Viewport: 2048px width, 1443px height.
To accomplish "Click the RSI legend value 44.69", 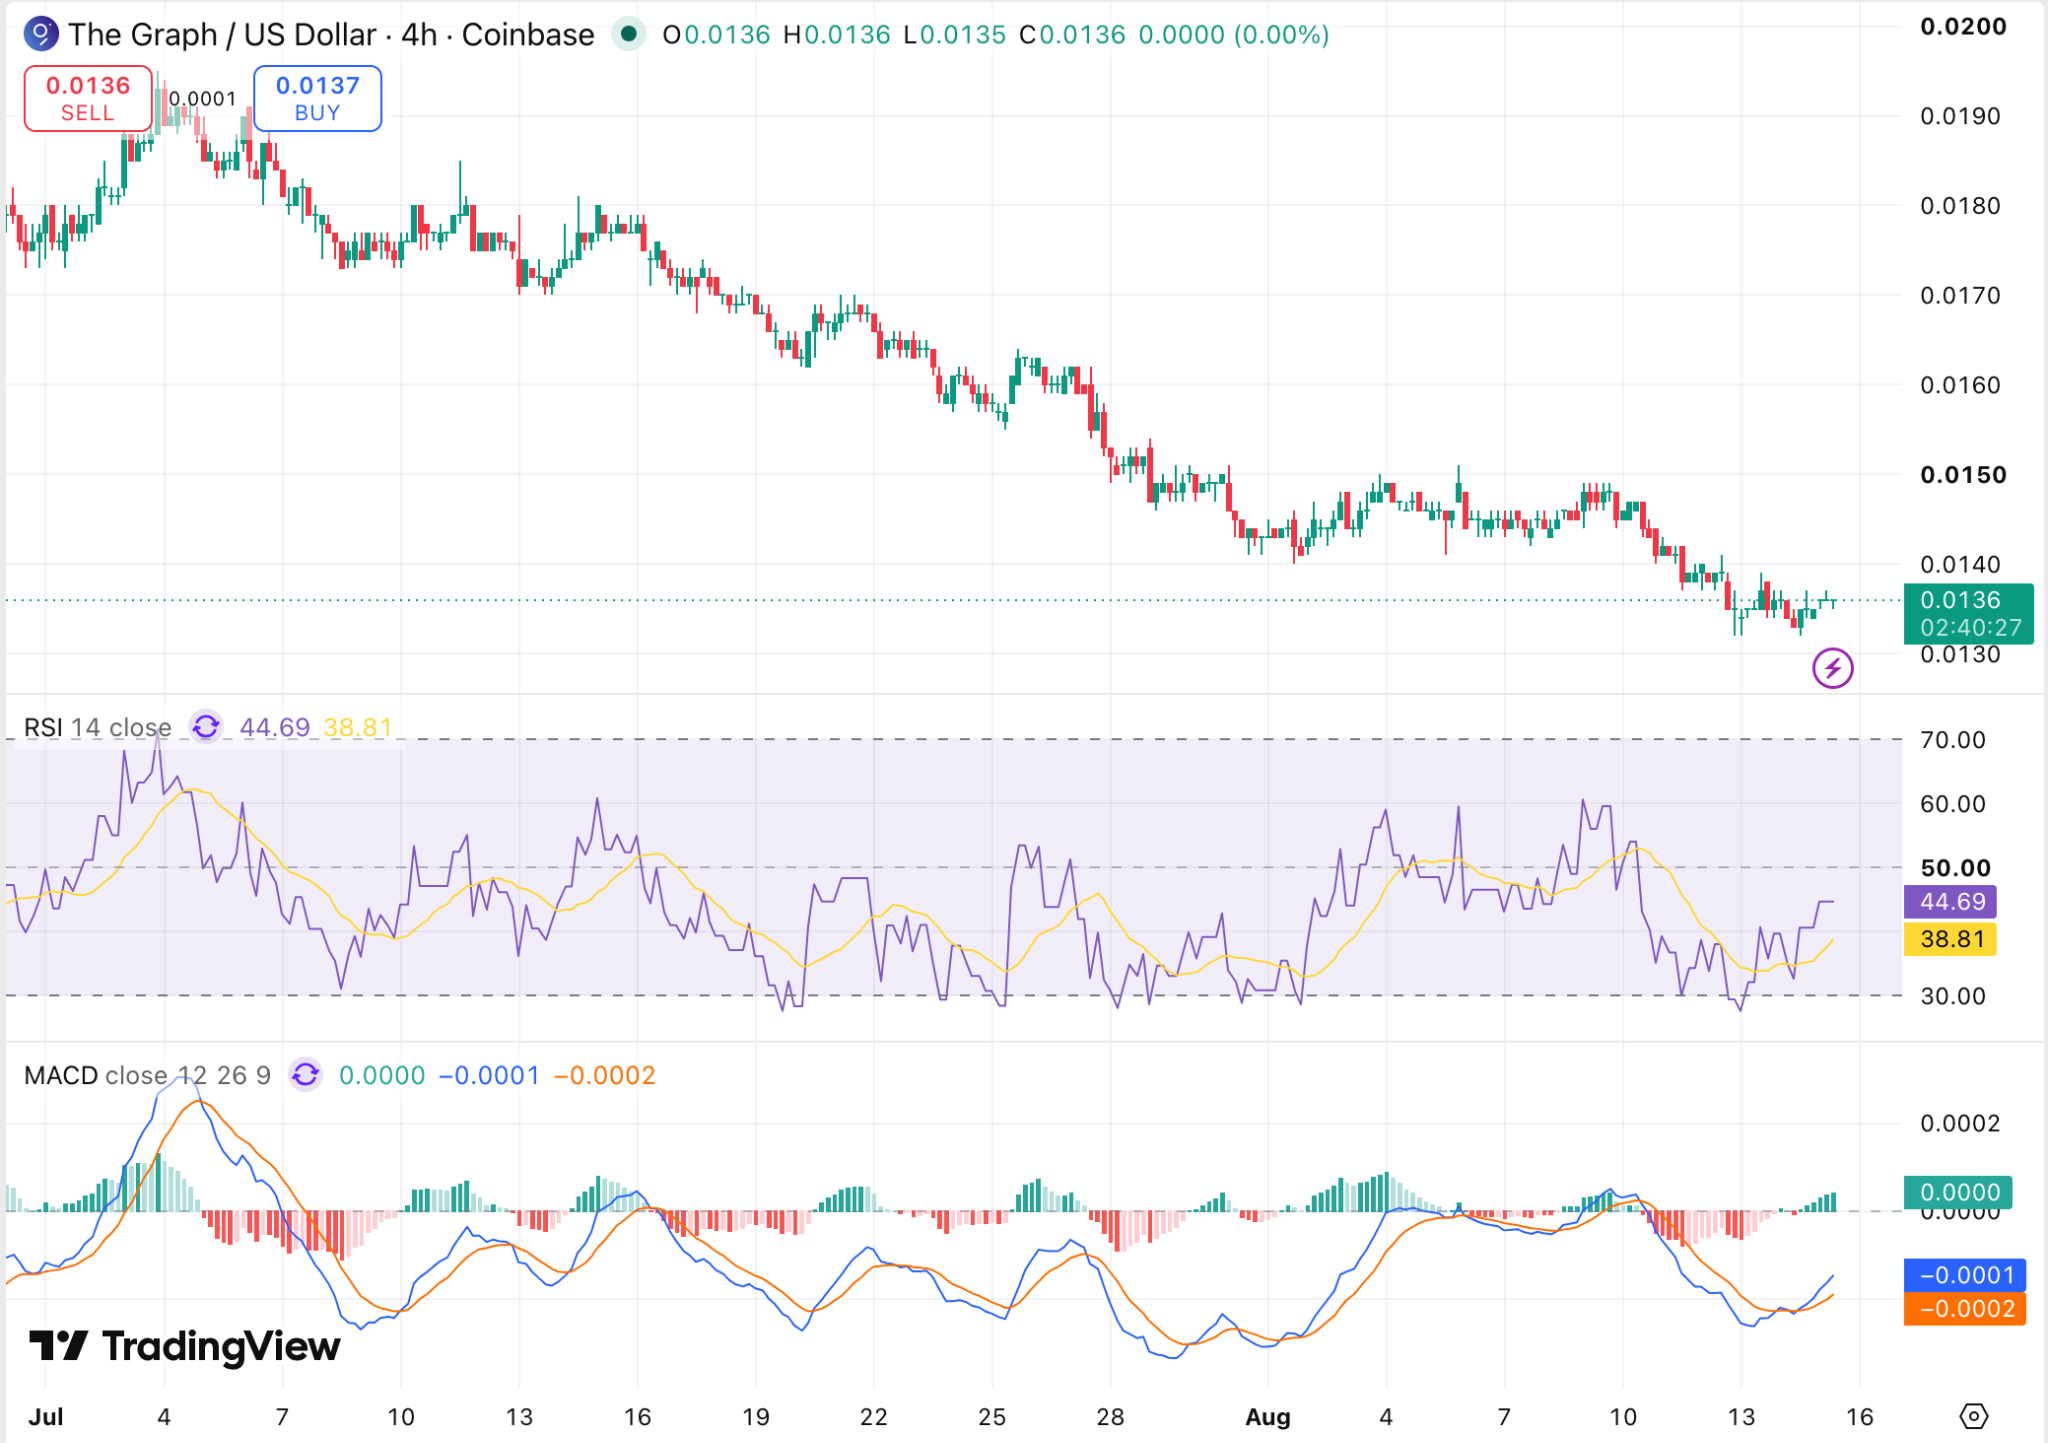I will click(x=275, y=727).
